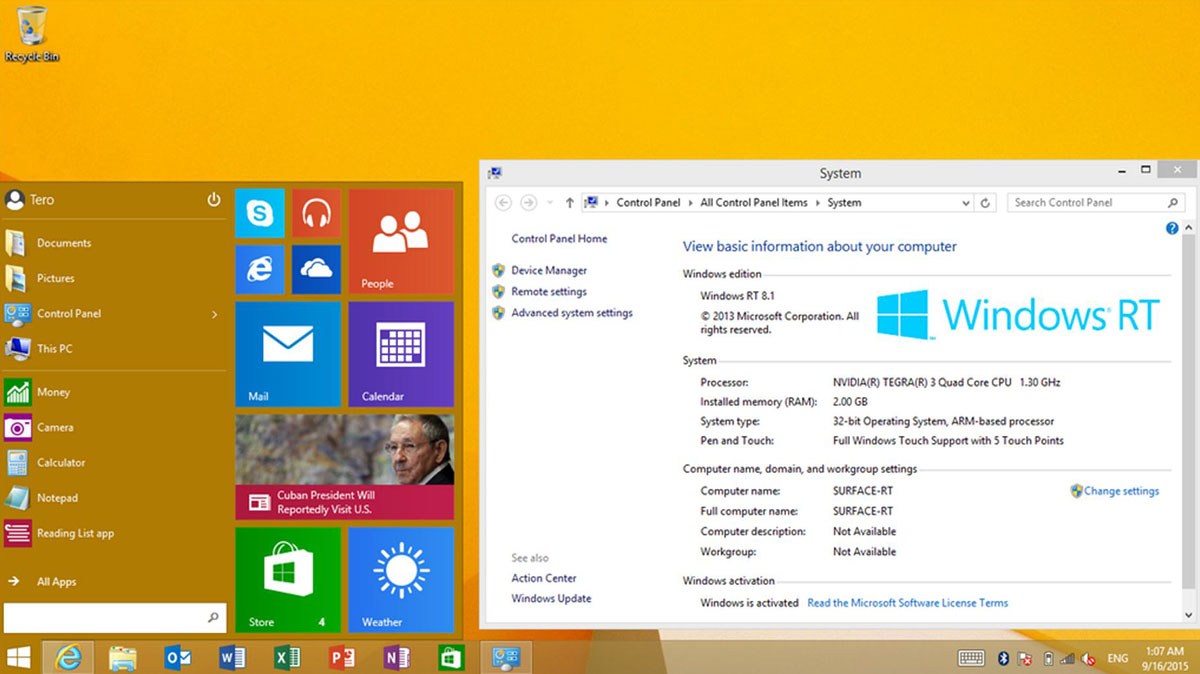Image resolution: width=1200 pixels, height=674 pixels.
Task: Open the OneDrive tile
Action: [x=316, y=268]
